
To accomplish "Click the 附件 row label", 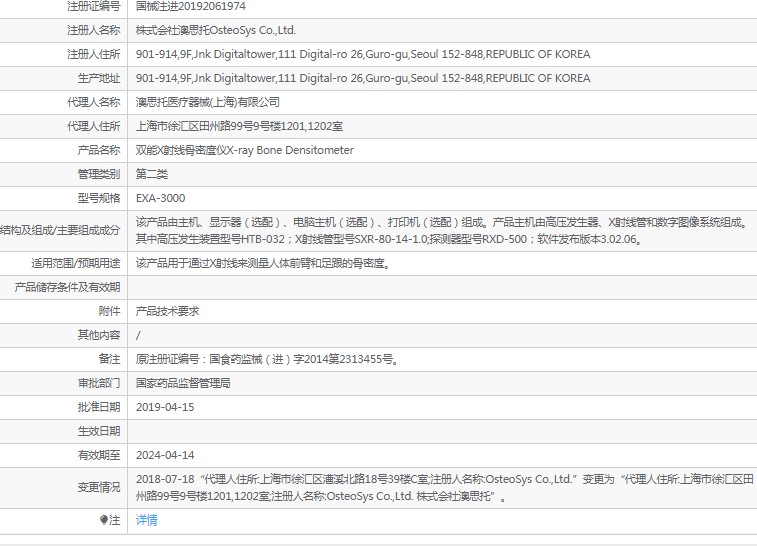I will (109, 311).
